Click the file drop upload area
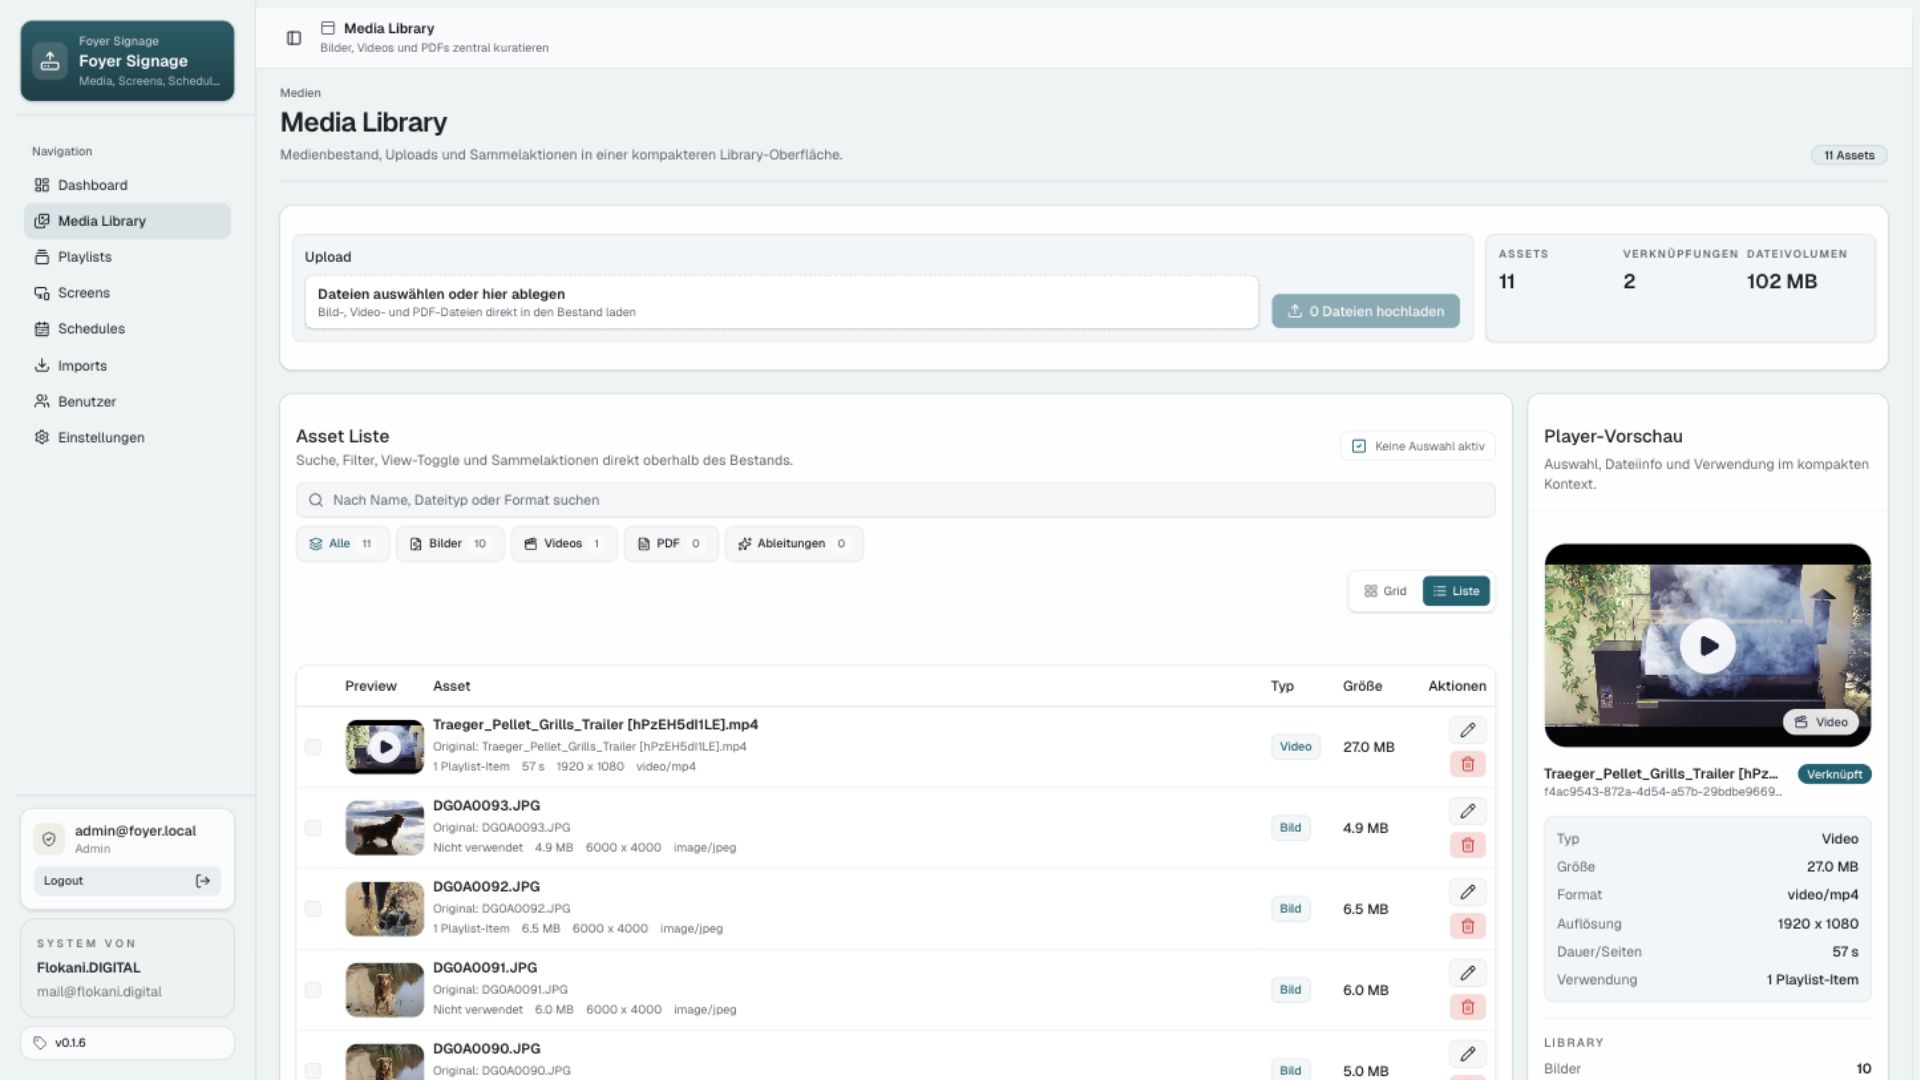This screenshot has width=1920, height=1080. point(781,302)
